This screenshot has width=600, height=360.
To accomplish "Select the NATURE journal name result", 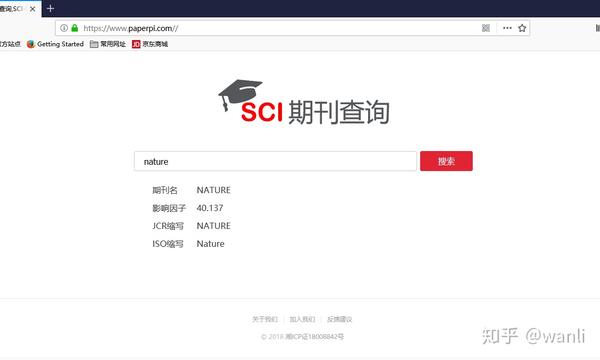I will [x=214, y=190].
